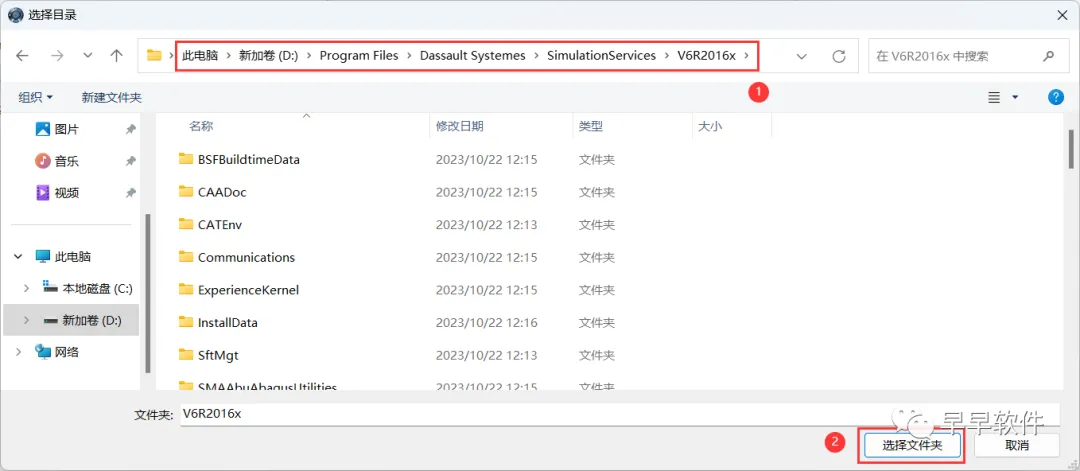This screenshot has width=1080, height=471.
Task: Open 图片 in the quick access sidebar
Action: pos(67,129)
